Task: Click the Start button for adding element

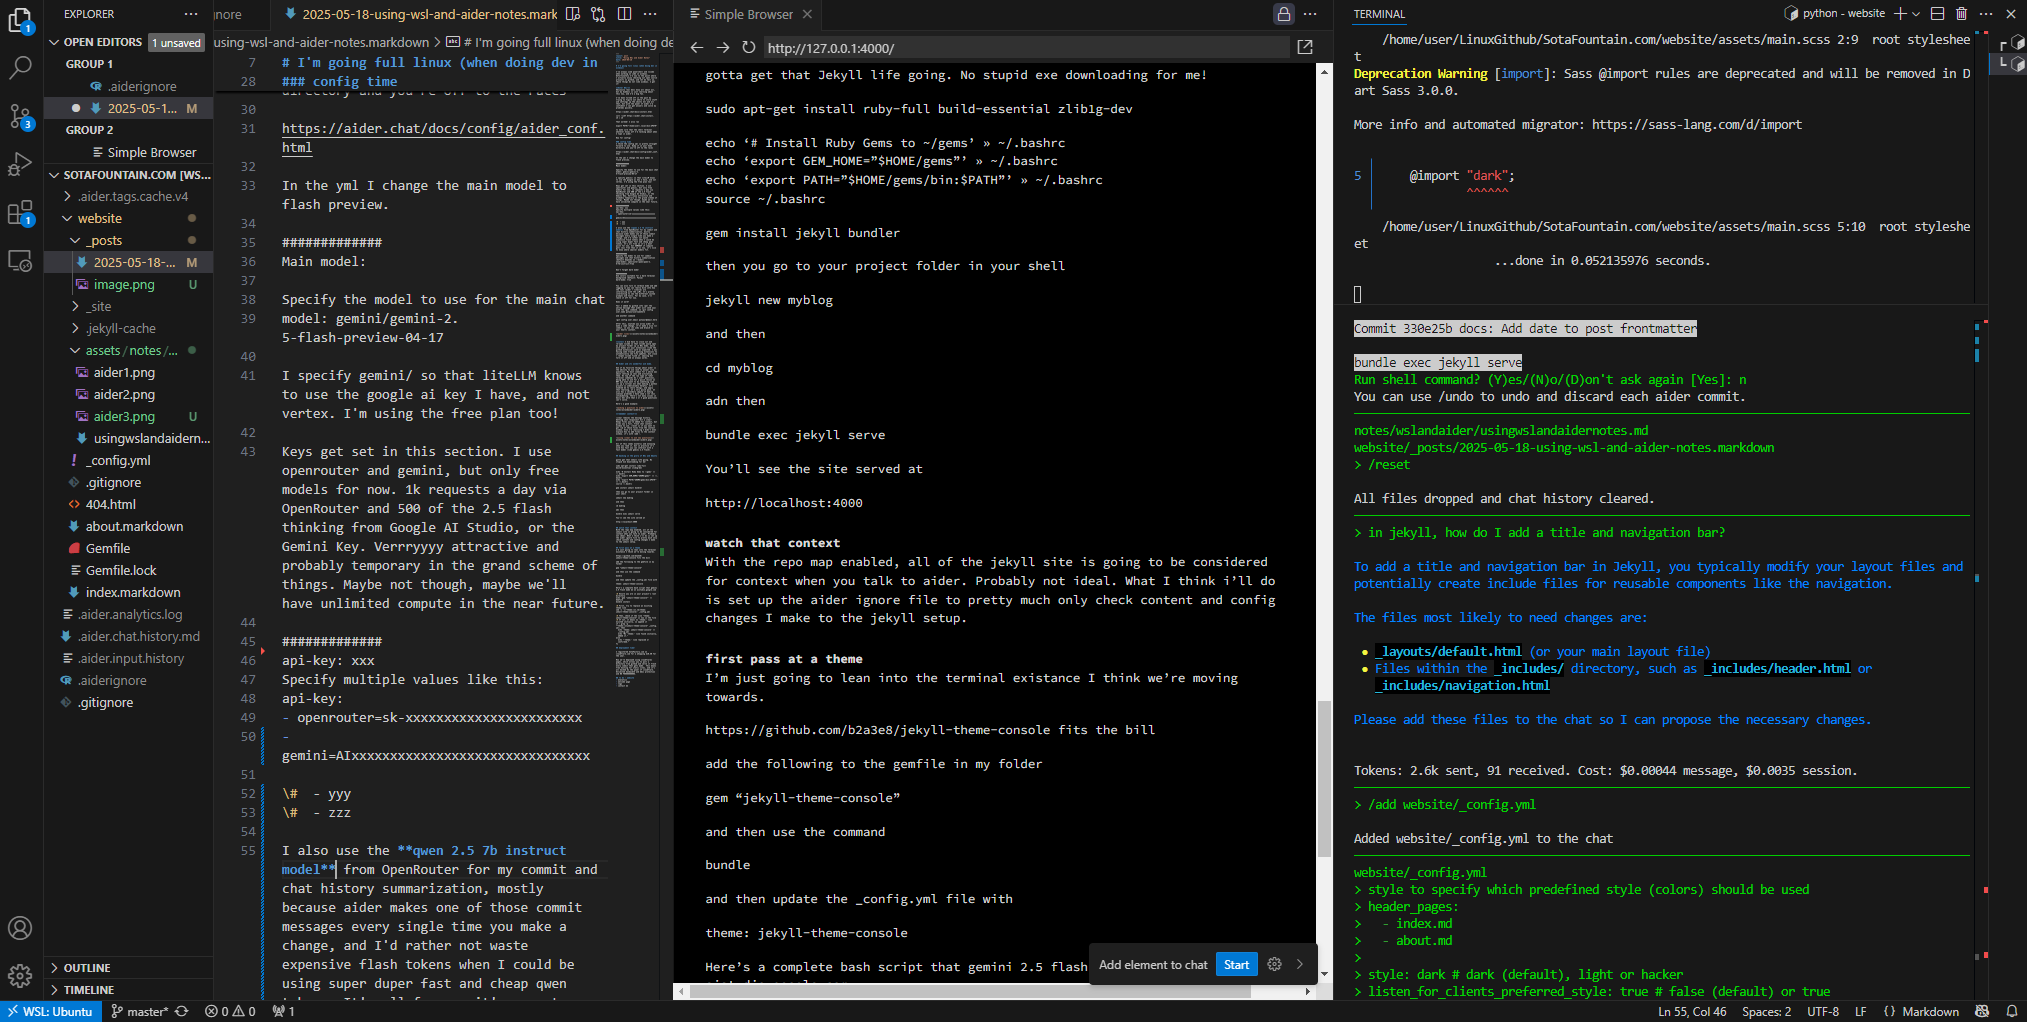Action: [1236, 965]
